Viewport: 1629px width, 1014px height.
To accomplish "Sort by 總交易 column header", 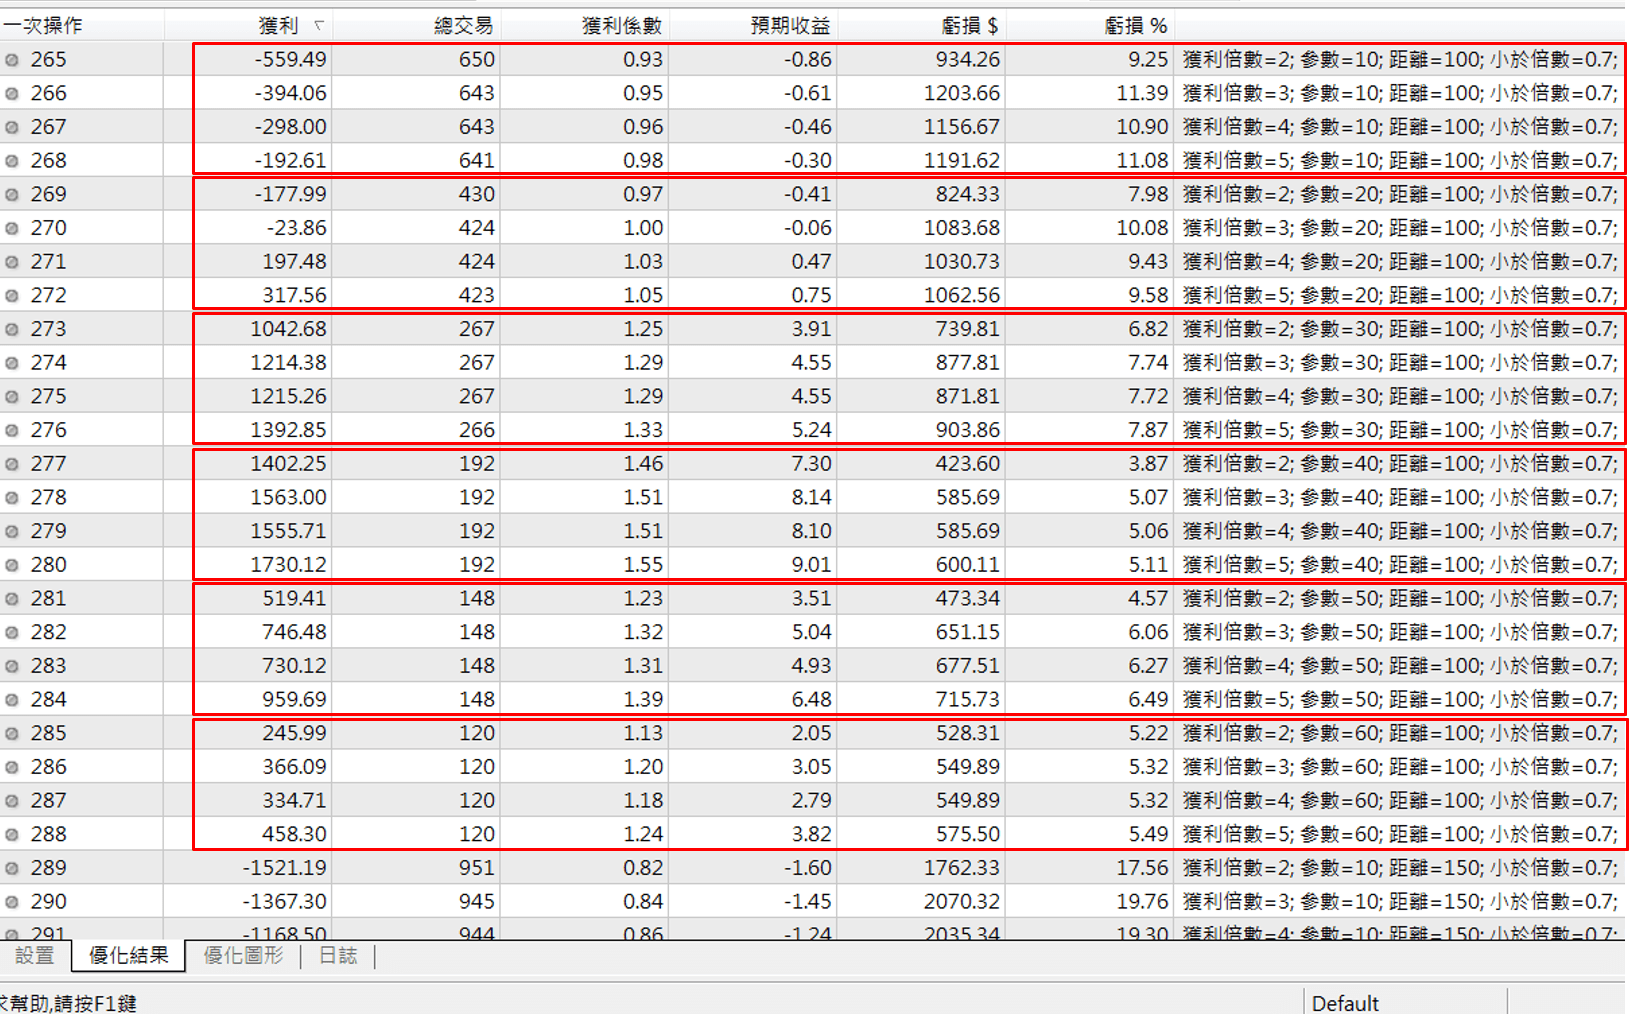I will tap(463, 25).
